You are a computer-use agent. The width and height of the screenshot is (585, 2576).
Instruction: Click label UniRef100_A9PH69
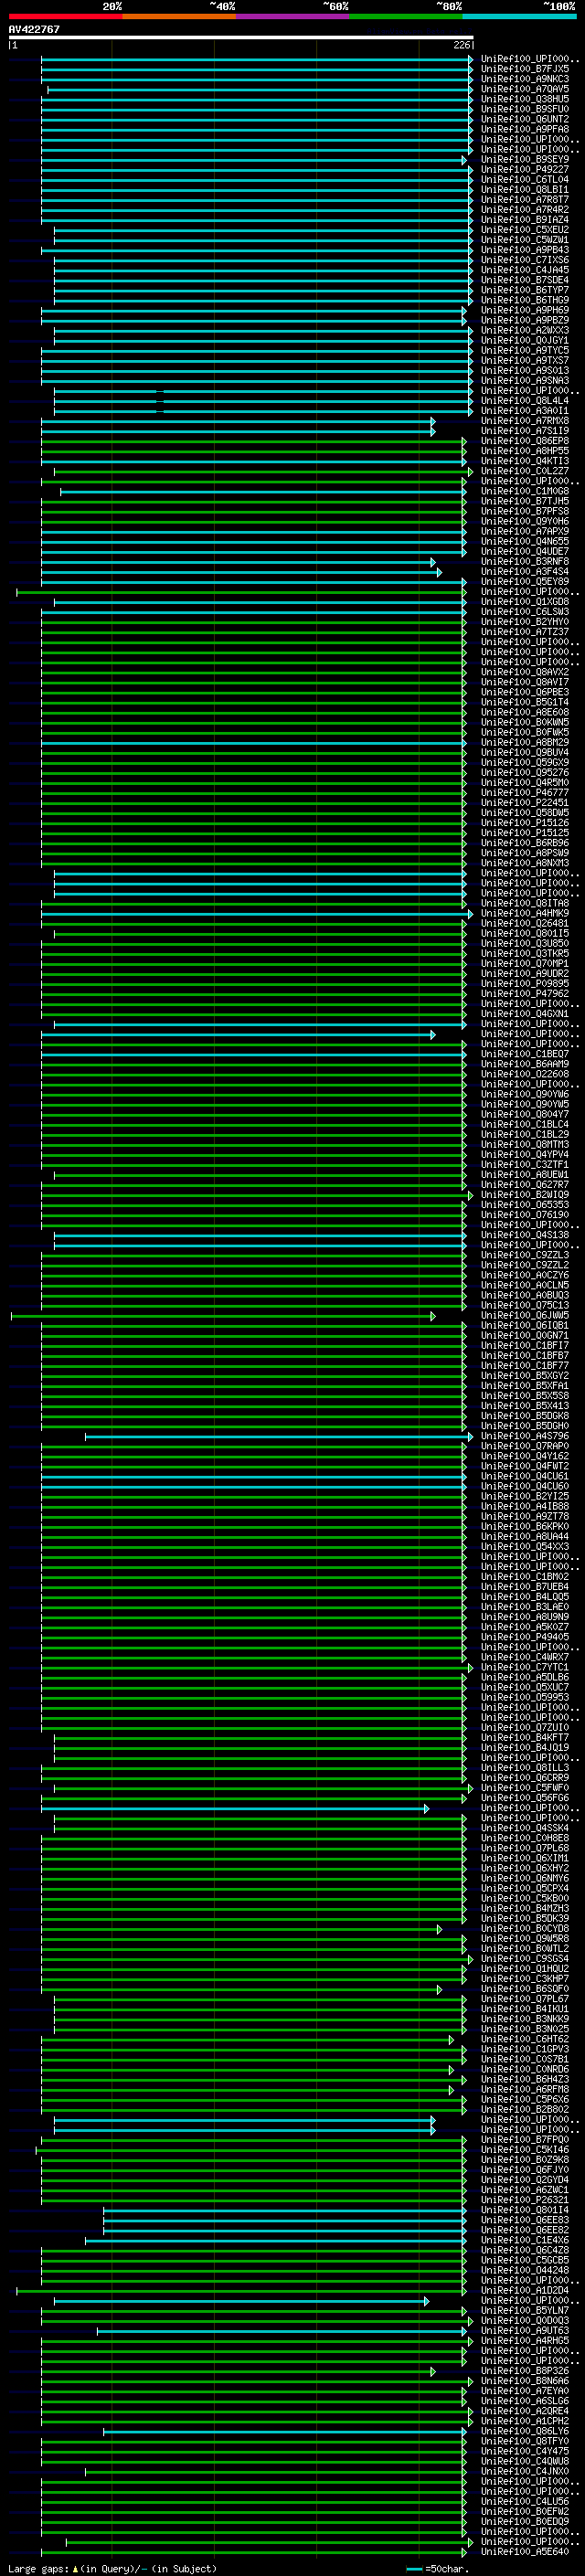525,311
